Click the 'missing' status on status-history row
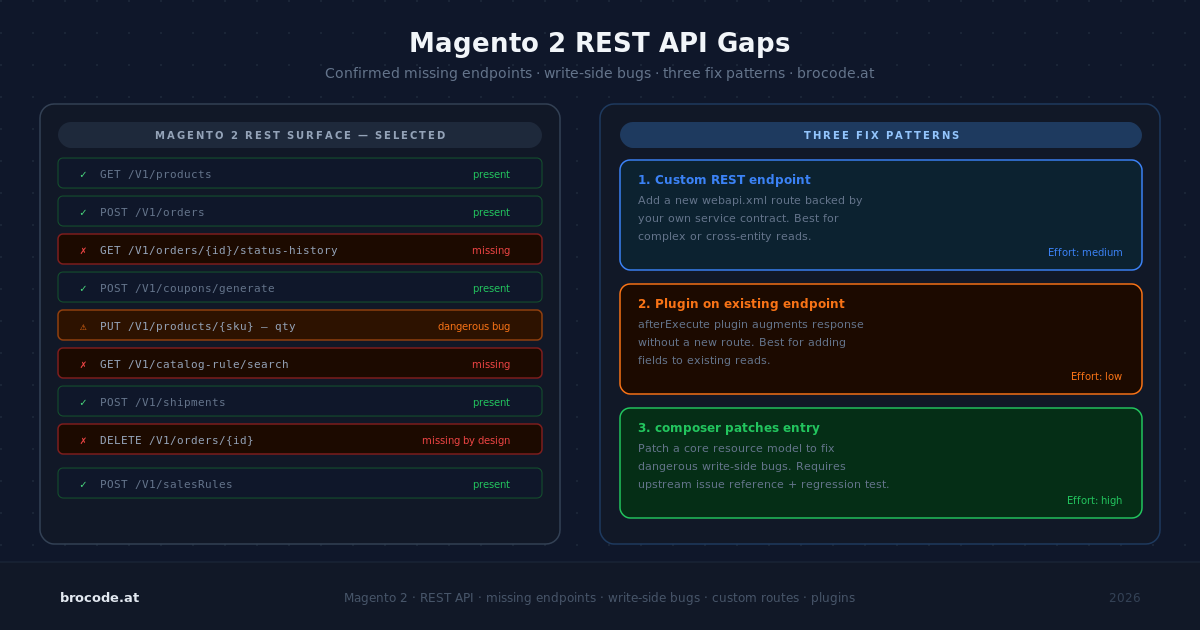 click(491, 250)
